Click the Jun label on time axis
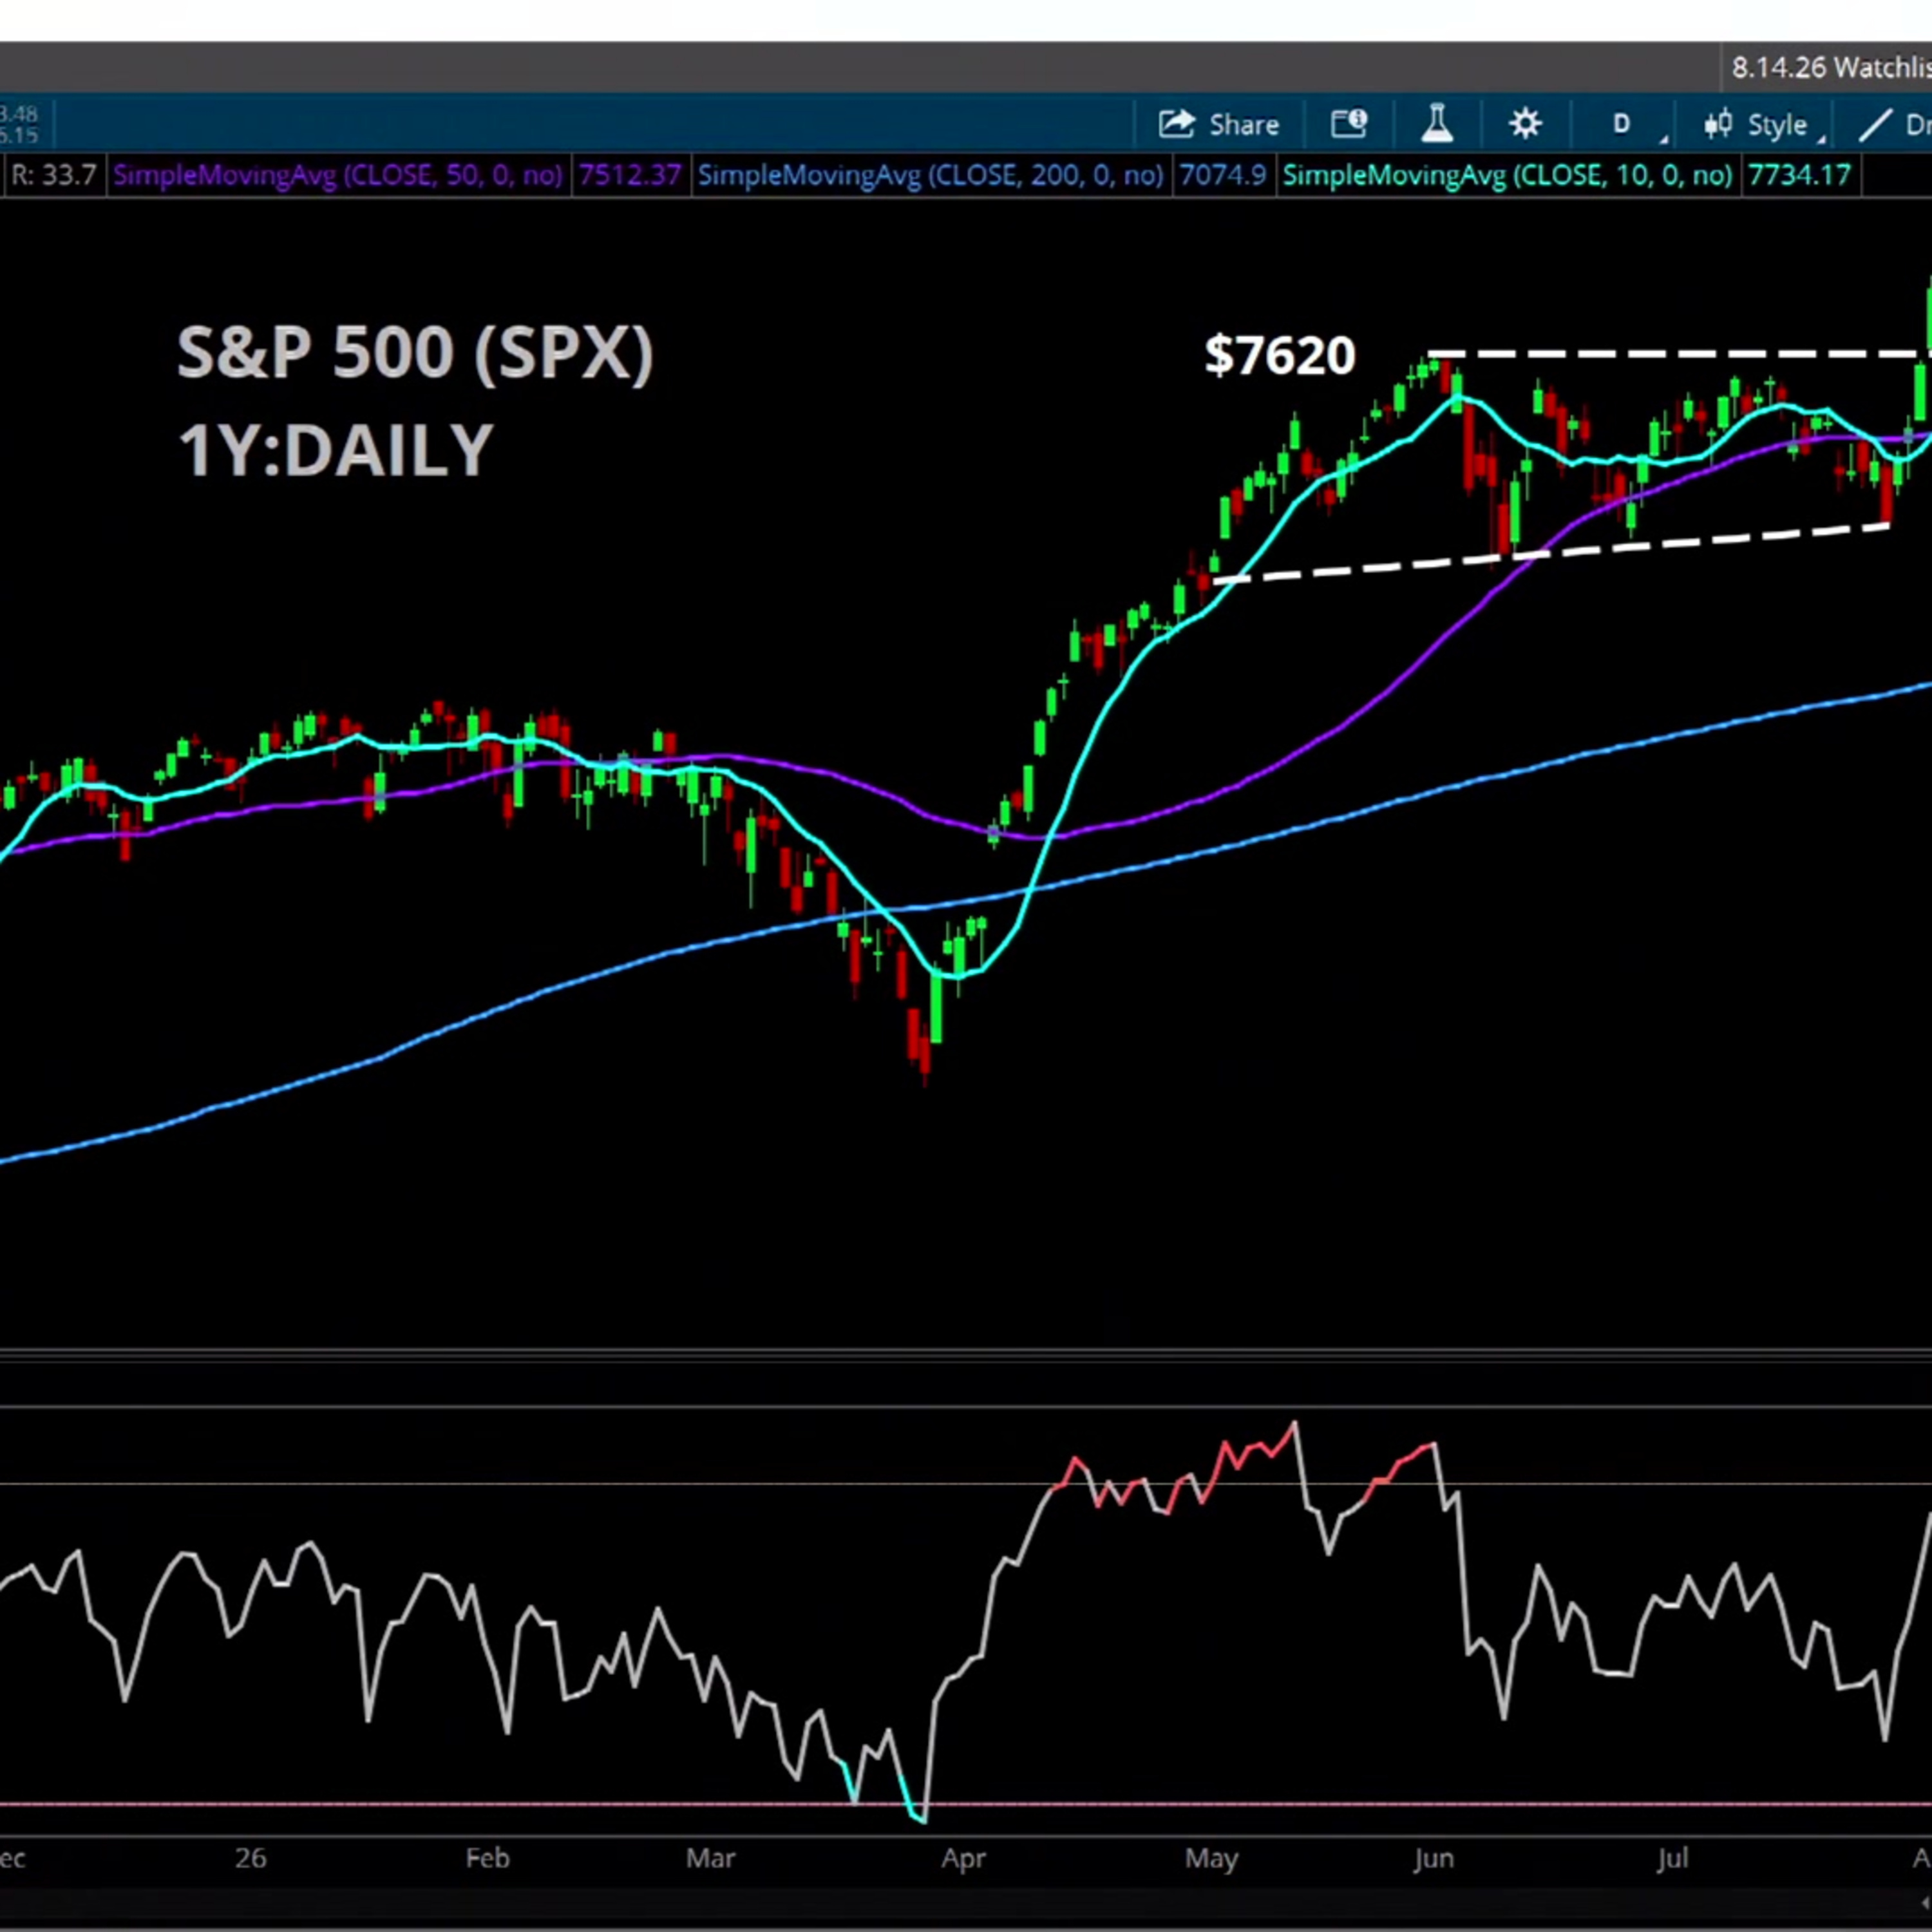Viewport: 1932px width, 1932px height. [x=1433, y=1858]
